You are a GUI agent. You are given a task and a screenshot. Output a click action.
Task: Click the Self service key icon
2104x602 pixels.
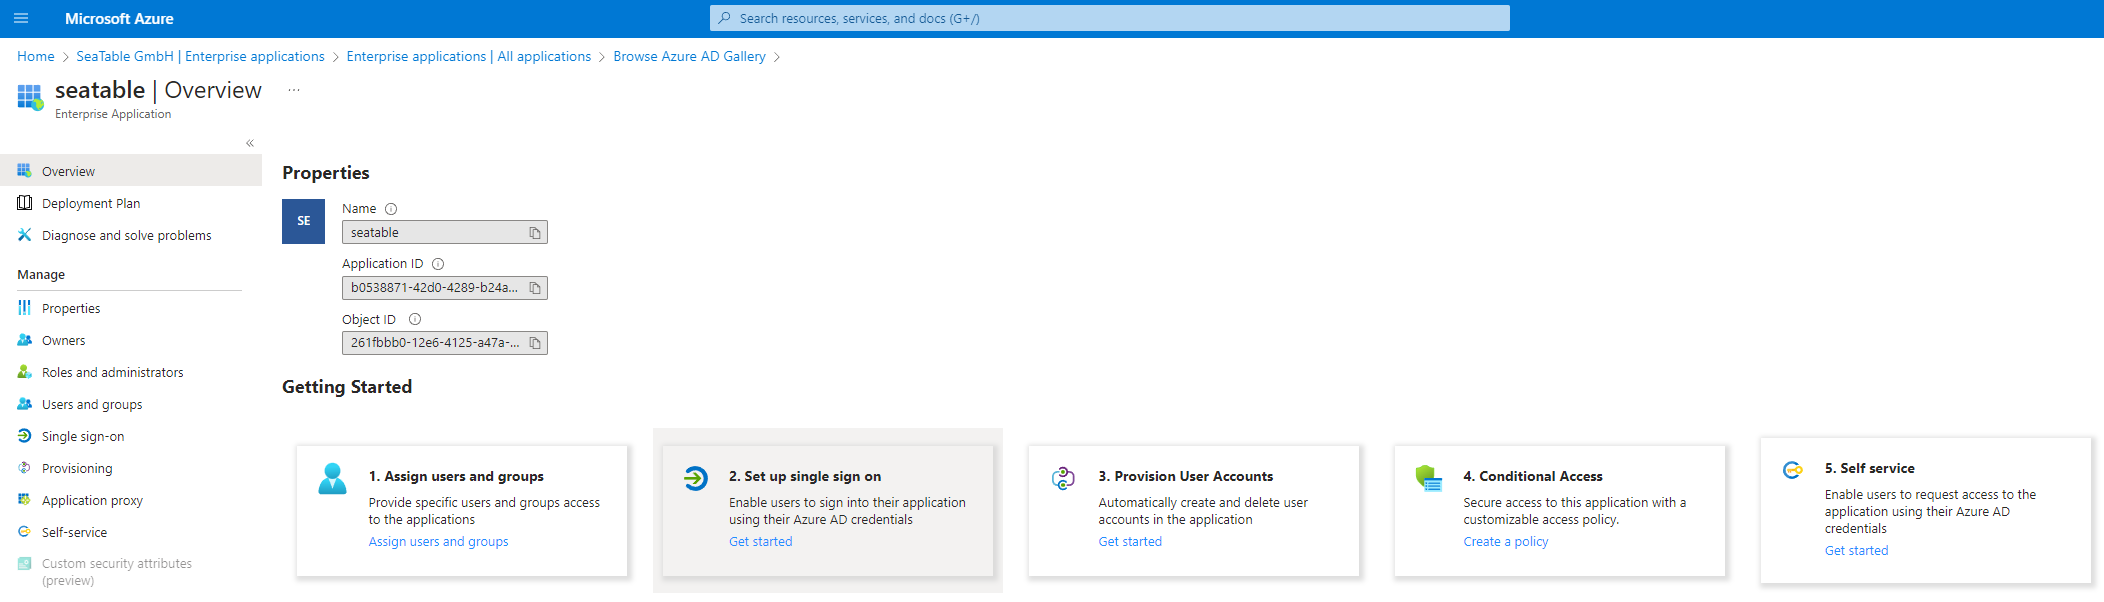coord(1793,470)
